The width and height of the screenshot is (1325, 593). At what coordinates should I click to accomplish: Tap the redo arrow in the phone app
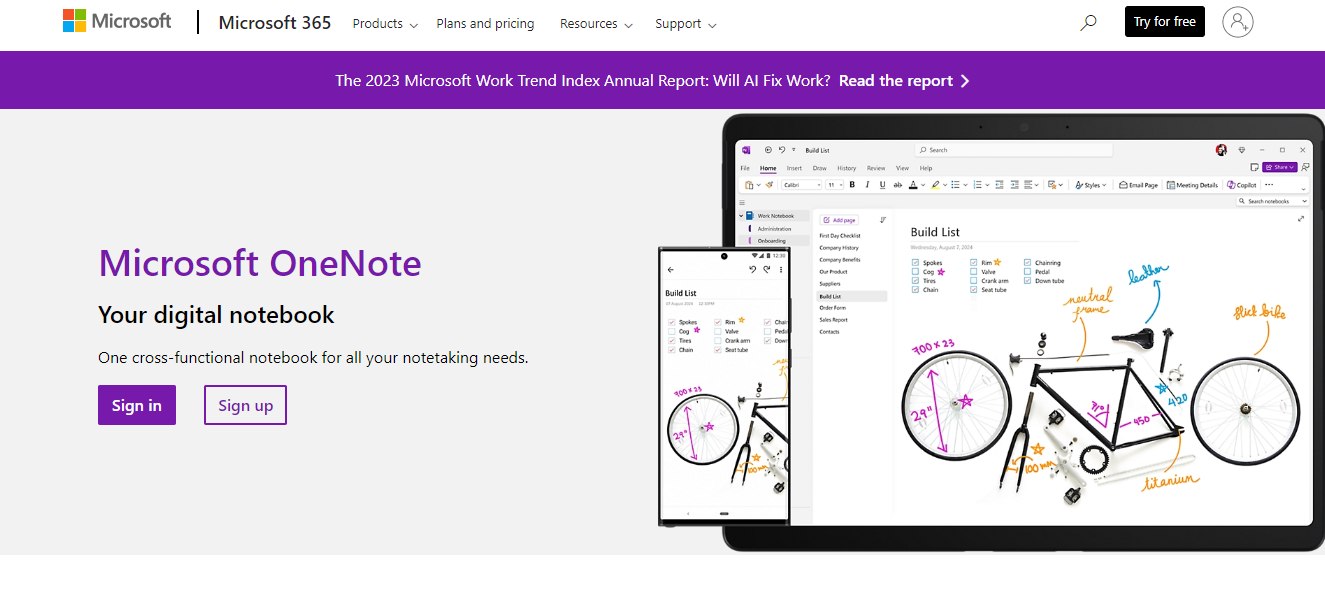pos(767,270)
